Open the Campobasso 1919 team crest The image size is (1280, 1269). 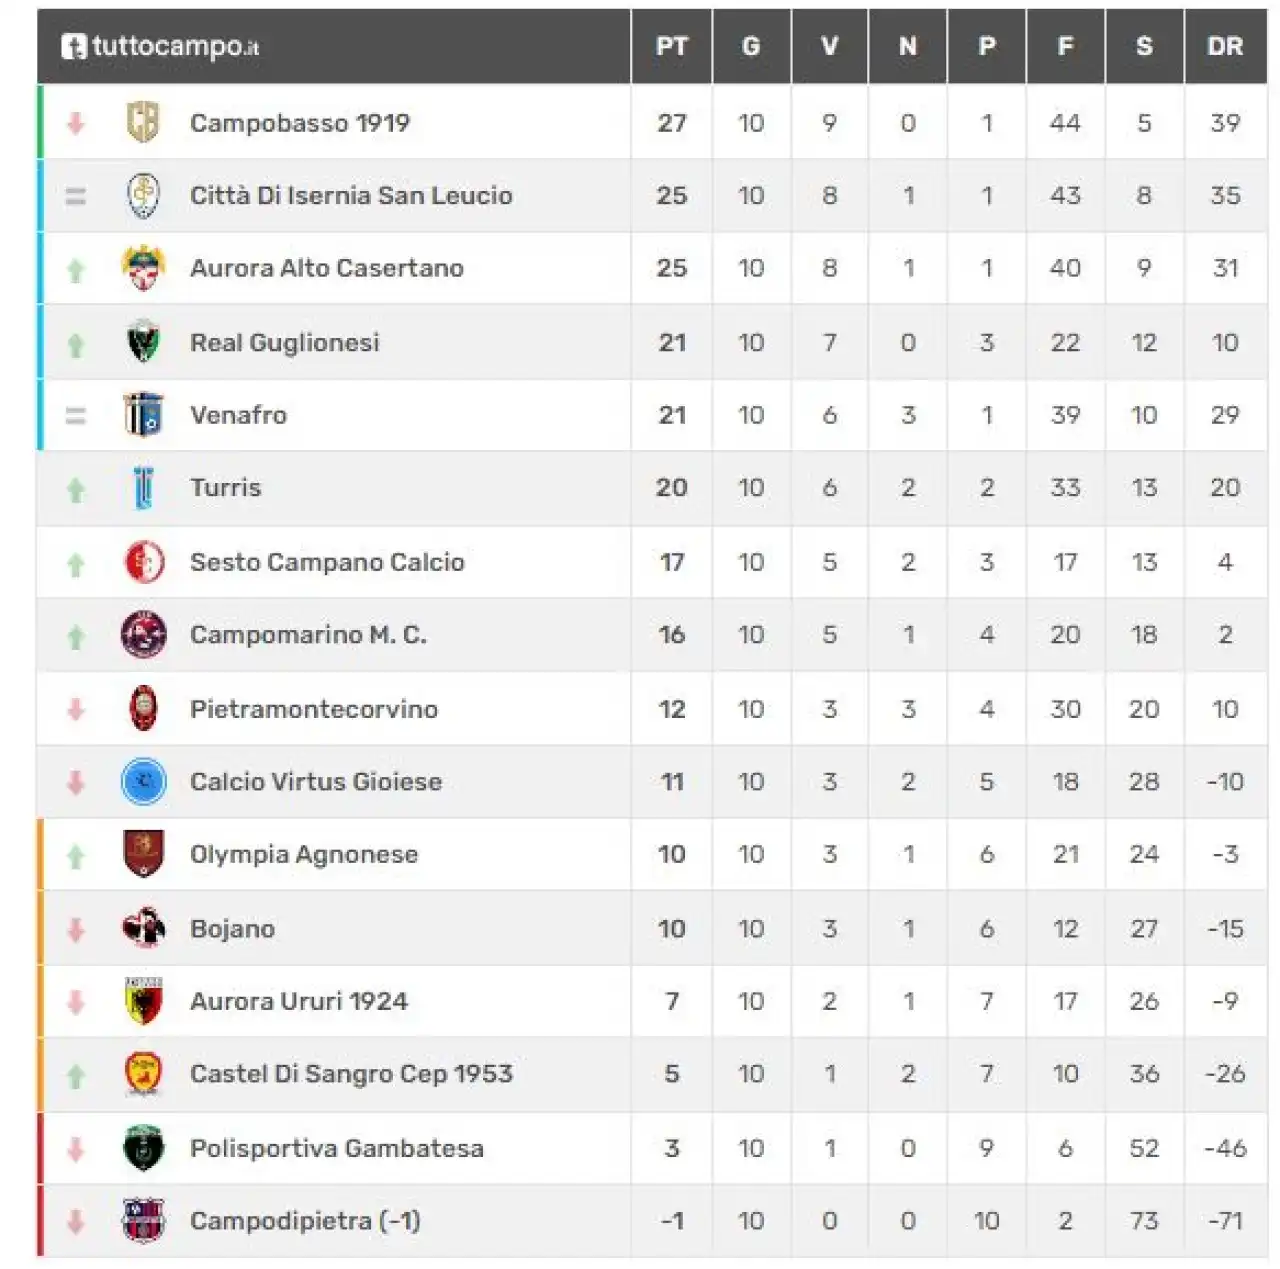(143, 122)
